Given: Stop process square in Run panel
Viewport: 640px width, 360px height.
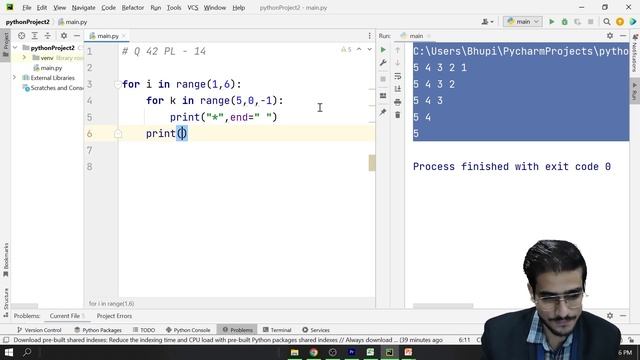Looking at the screenshot, I should point(383,79).
